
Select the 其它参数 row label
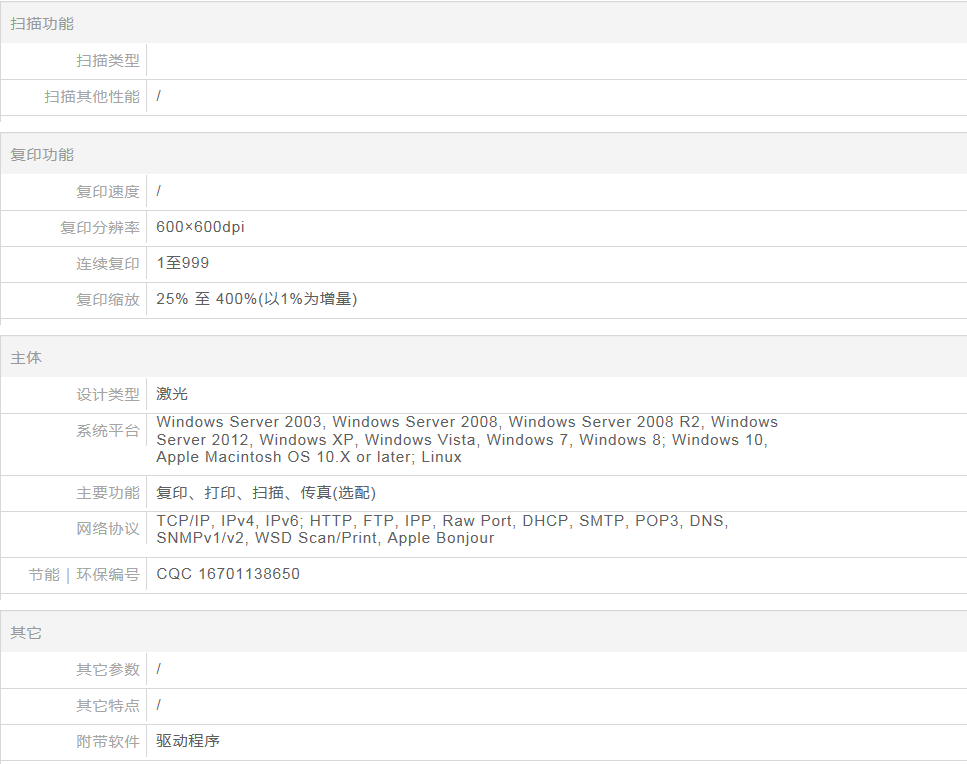pos(108,670)
